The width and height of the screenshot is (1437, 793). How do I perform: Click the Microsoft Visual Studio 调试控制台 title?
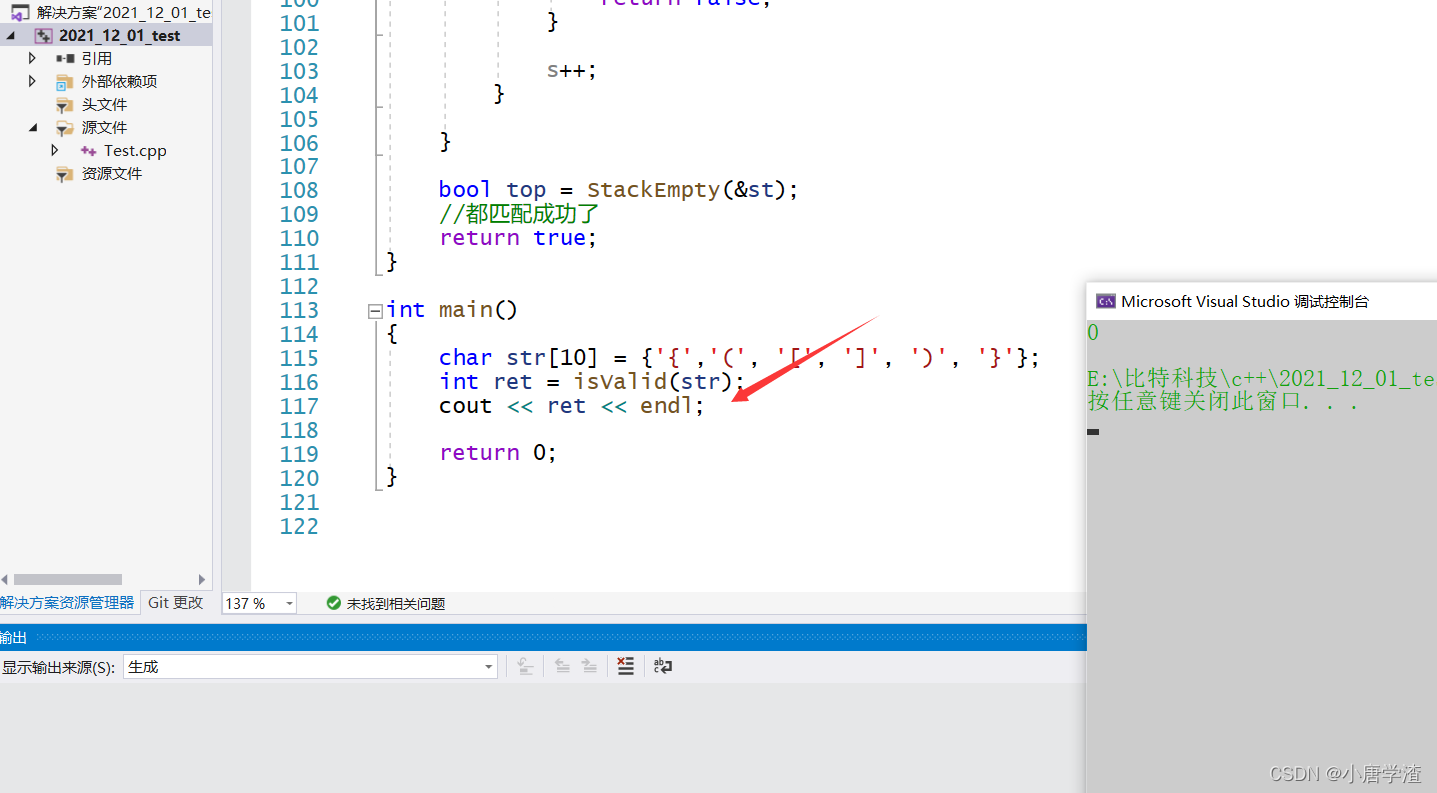1245,301
